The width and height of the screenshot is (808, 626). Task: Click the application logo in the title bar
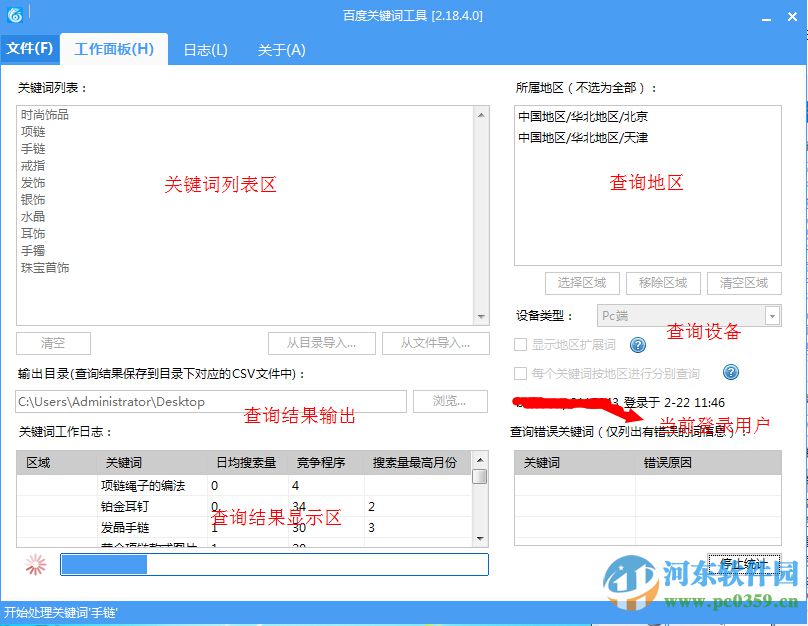click(14, 13)
